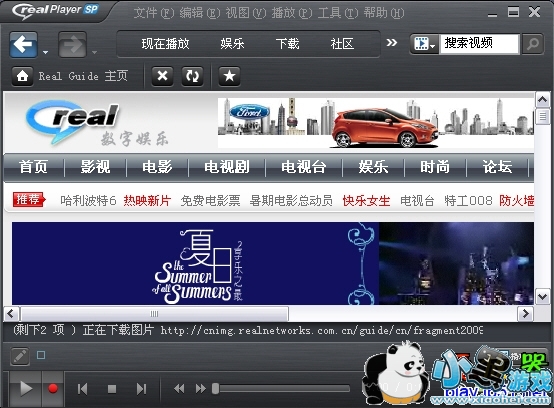Click the Real 数字娱乐 site logo
This screenshot has width=554, height=408.
pos(97,124)
